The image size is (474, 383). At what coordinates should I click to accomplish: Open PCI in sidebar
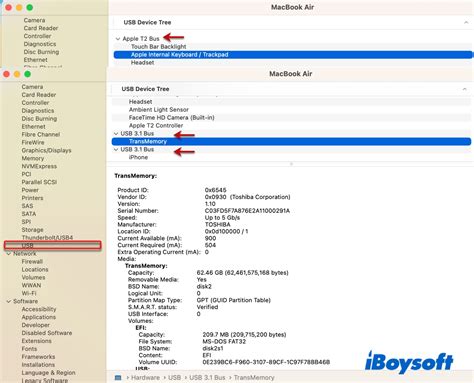[x=26, y=174]
